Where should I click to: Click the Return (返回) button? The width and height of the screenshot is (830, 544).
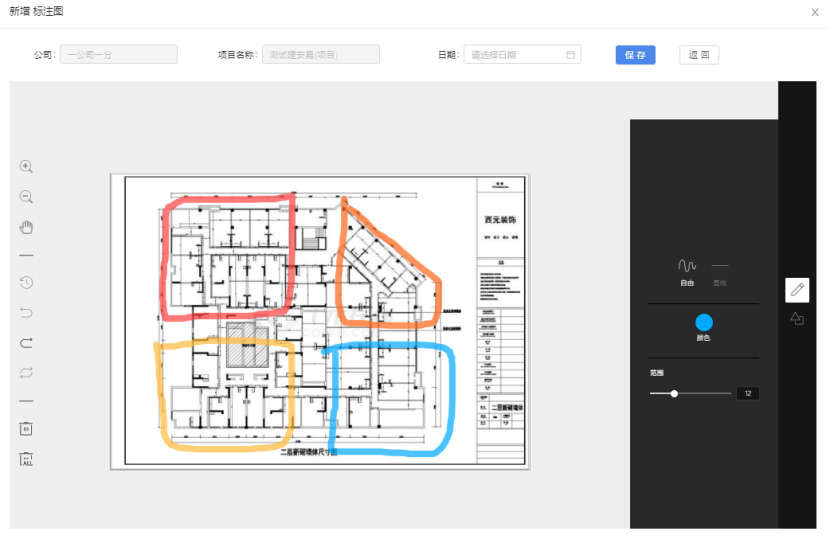pos(698,55)
